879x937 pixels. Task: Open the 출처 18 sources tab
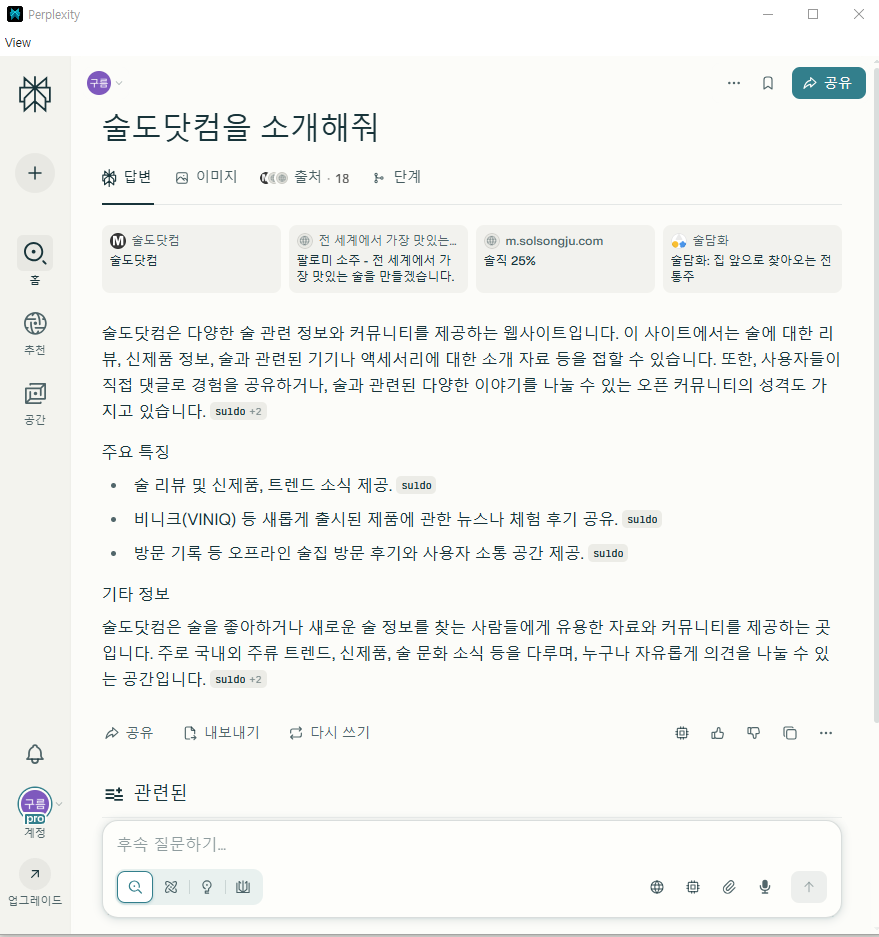(x=305, y=177)
